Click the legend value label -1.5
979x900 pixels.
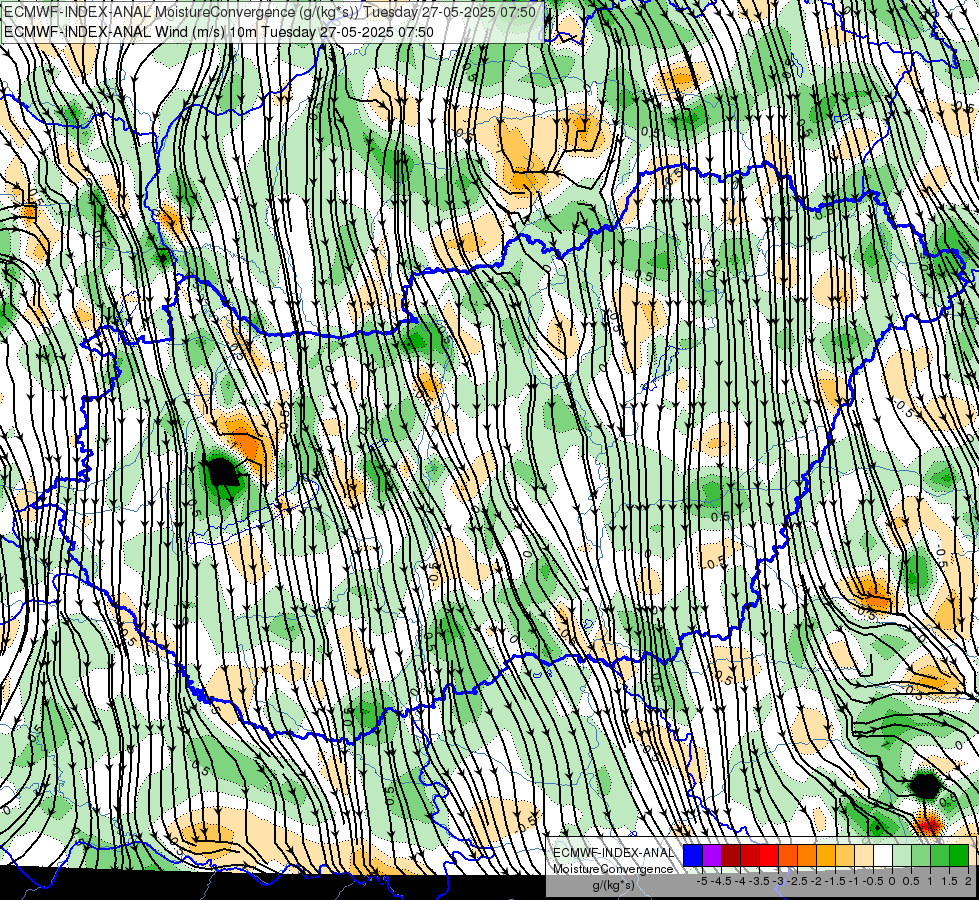pyautogui.click(x=835, y=881)
